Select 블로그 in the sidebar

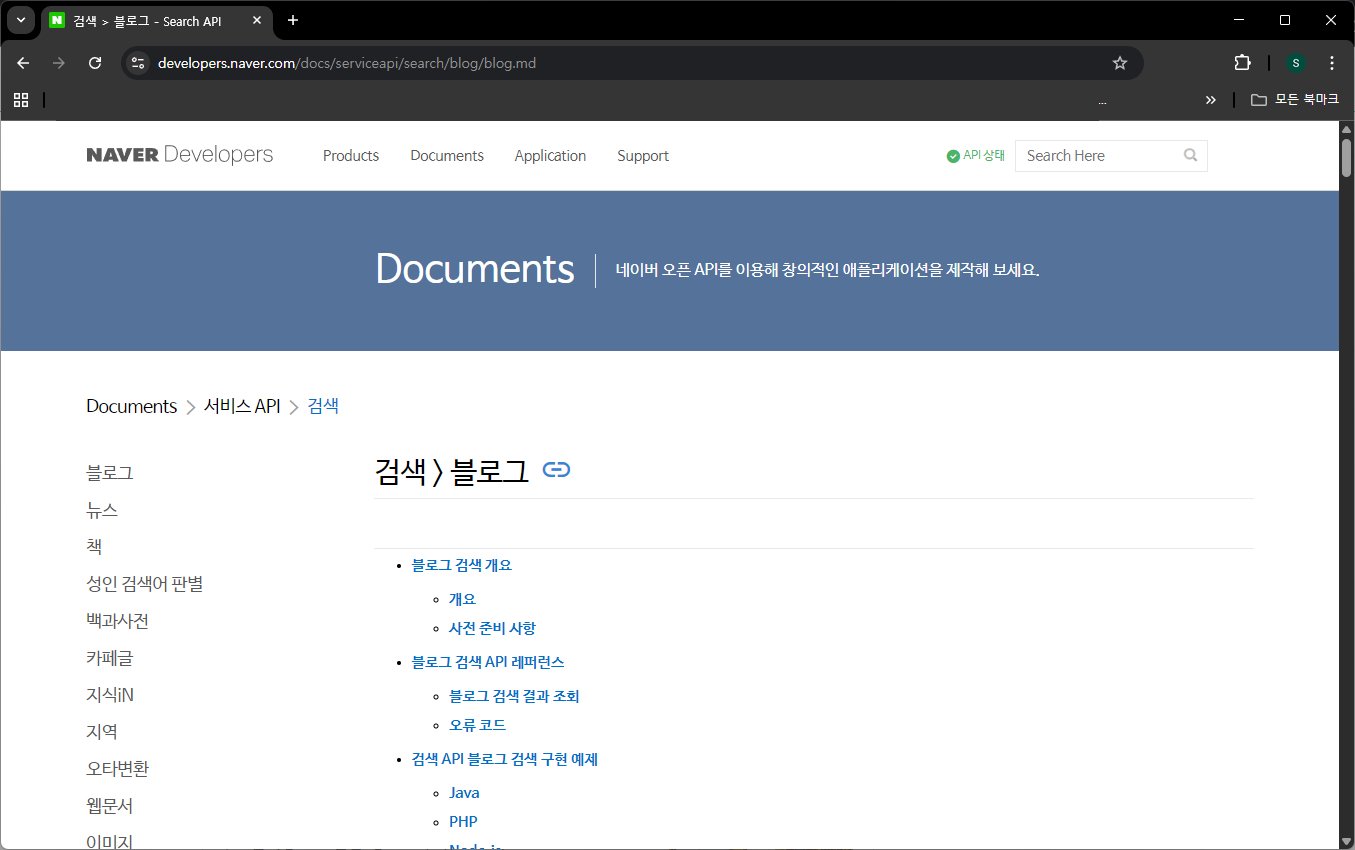[x=110, y=473]
